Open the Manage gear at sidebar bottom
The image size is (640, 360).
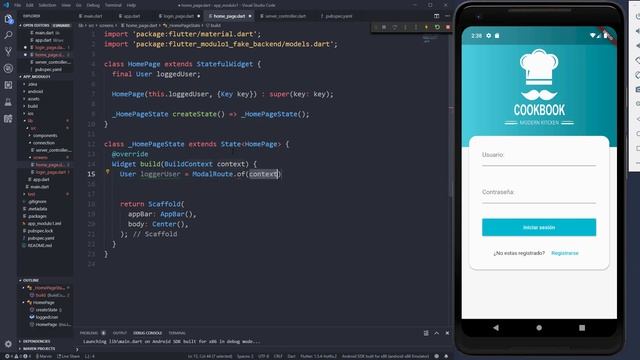8,344
